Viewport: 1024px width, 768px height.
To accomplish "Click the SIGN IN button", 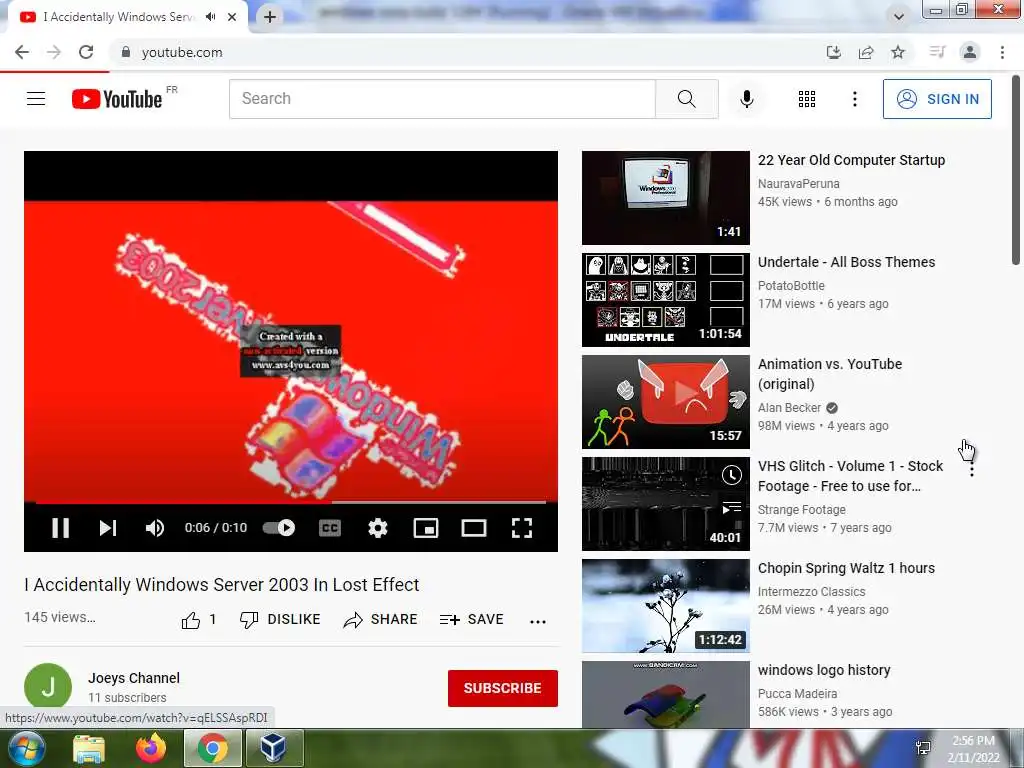I will (937, 99).
